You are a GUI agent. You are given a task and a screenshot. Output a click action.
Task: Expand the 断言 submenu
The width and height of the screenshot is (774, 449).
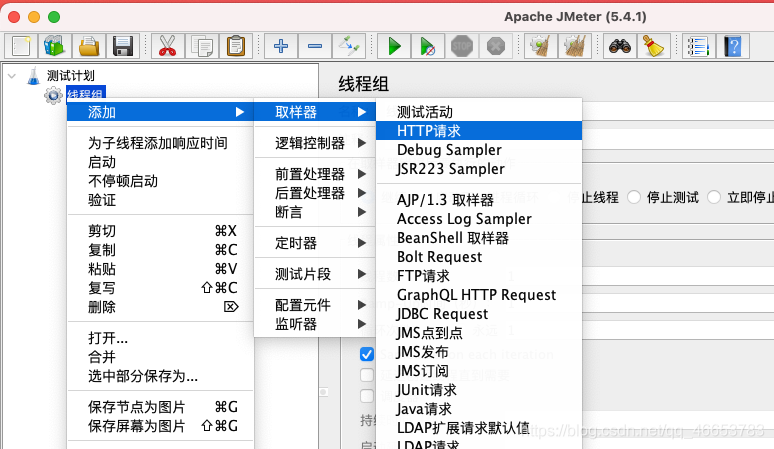[315, 212]
